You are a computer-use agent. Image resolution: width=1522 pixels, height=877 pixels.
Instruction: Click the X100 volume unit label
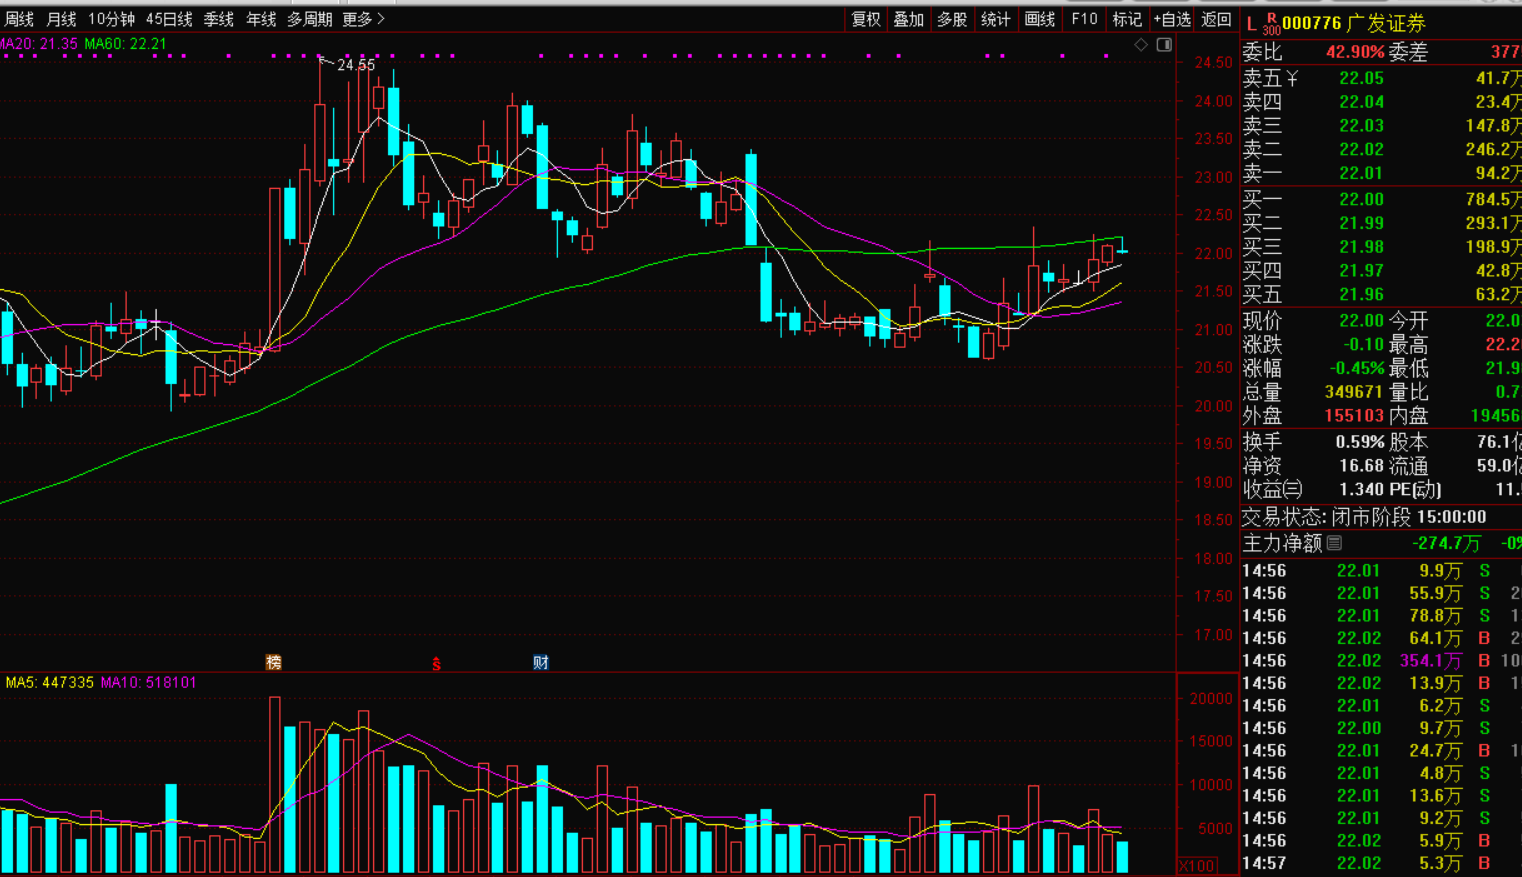click(1197, 866)
